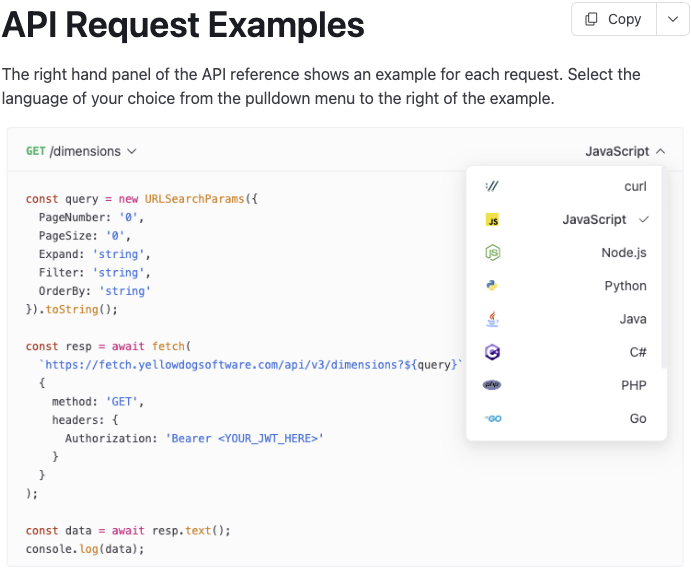Click the PHP oval logo icon
691x570 pixels.
(x=492, y=385)
